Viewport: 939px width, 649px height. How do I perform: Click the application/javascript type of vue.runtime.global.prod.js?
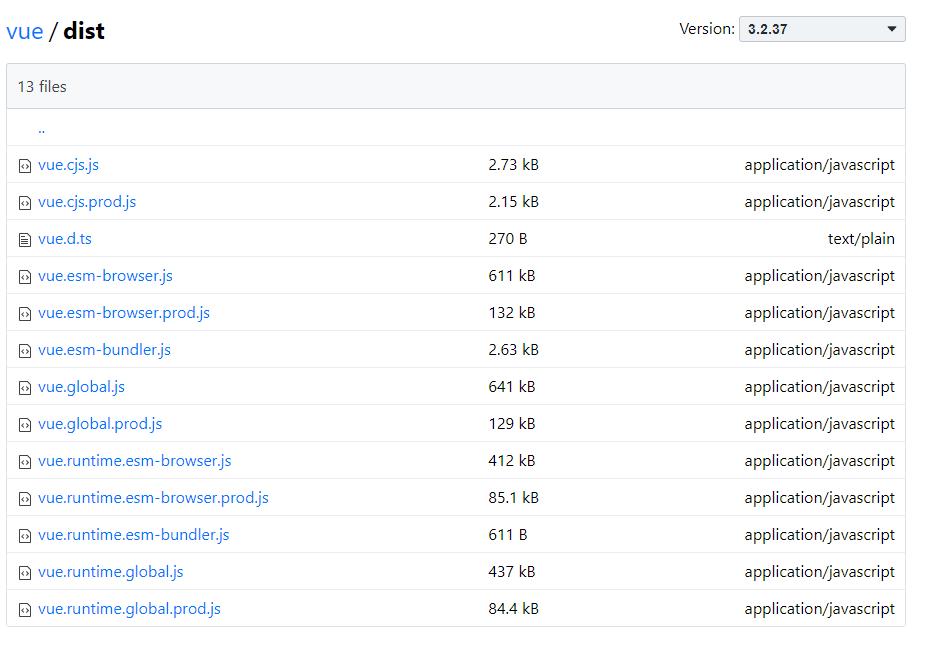[819, 609]
